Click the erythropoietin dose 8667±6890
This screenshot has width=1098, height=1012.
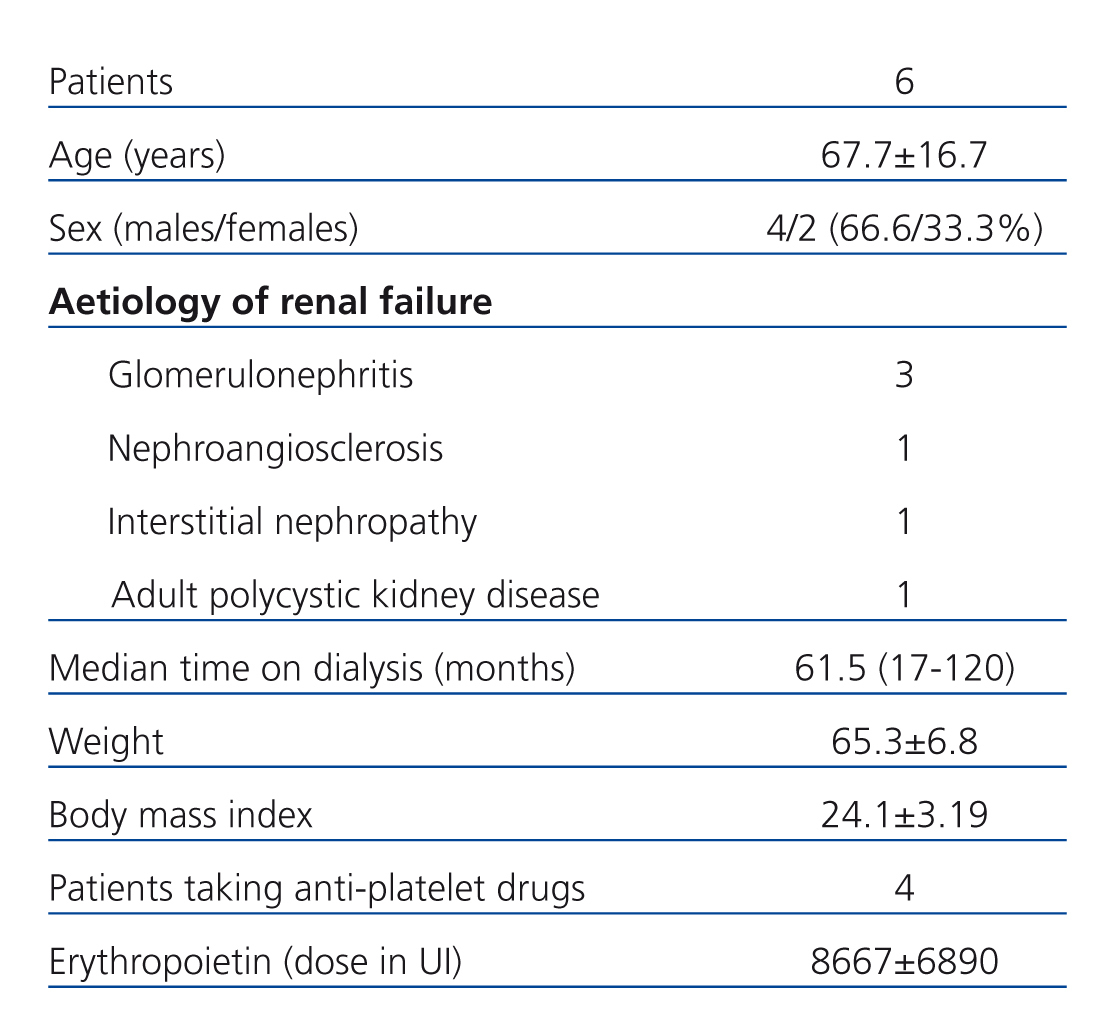point(904,962)
